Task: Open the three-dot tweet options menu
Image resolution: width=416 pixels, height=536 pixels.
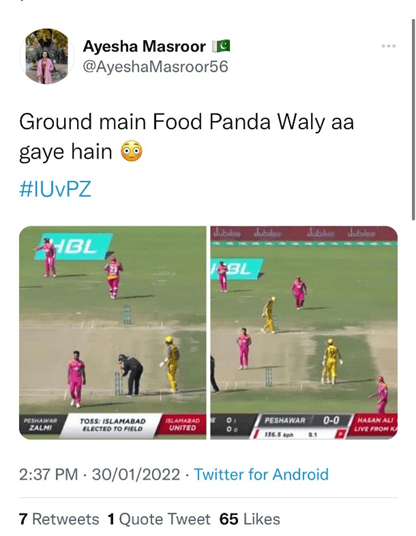Action: coord(389,46)
